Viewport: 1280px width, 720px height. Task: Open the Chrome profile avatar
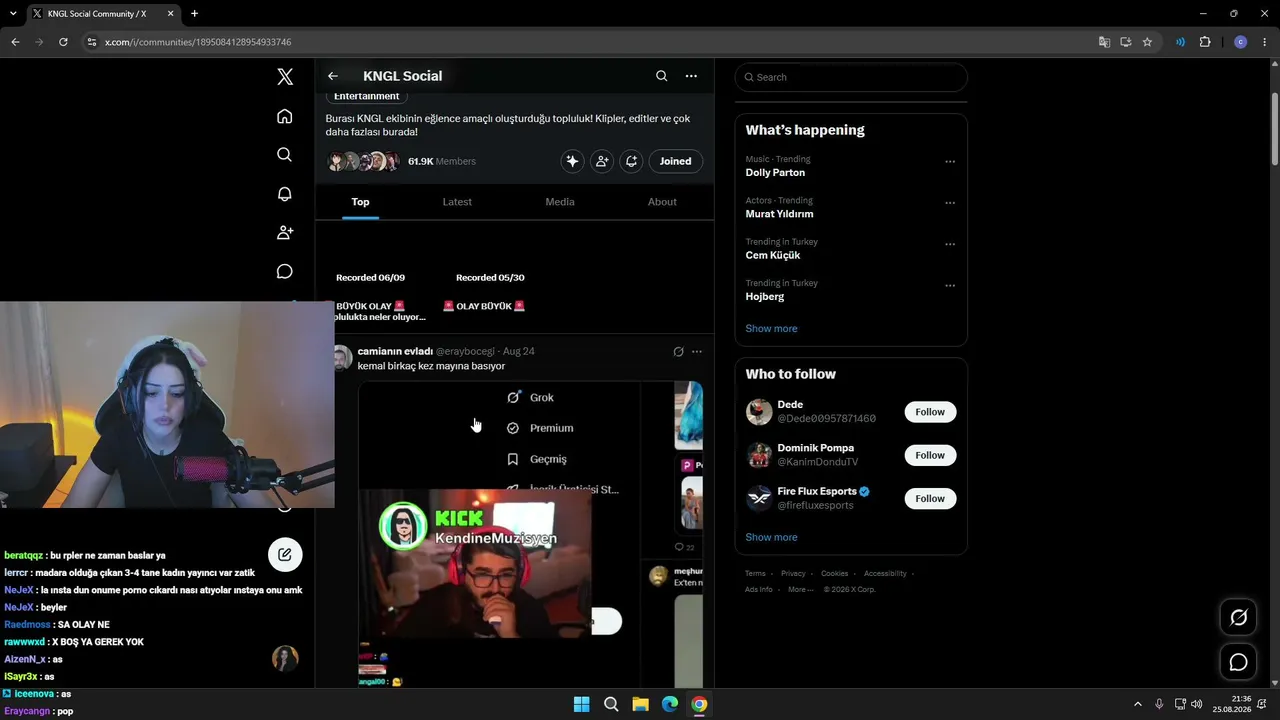tap(1241, 42)
